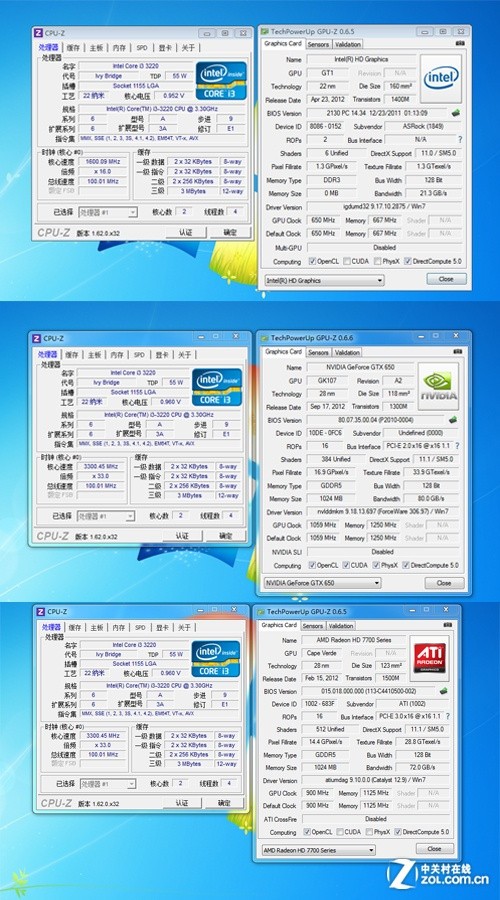Toggle OpenCL checkbox in Radeon HD 7700 GPU-Z
500x900 pixels.
click(307, 832)
